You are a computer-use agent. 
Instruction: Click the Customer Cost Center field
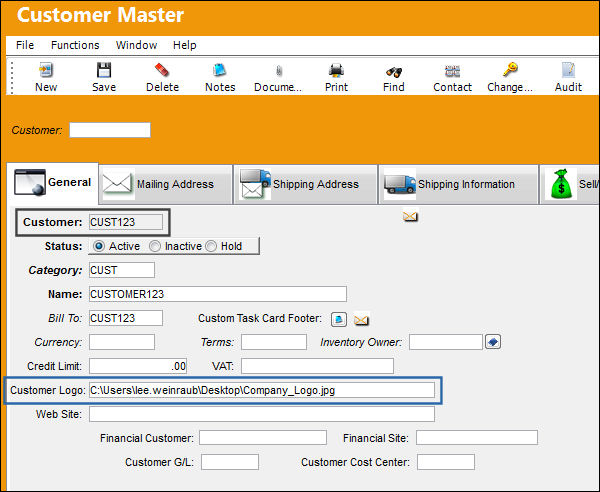(x=446, y=462)
